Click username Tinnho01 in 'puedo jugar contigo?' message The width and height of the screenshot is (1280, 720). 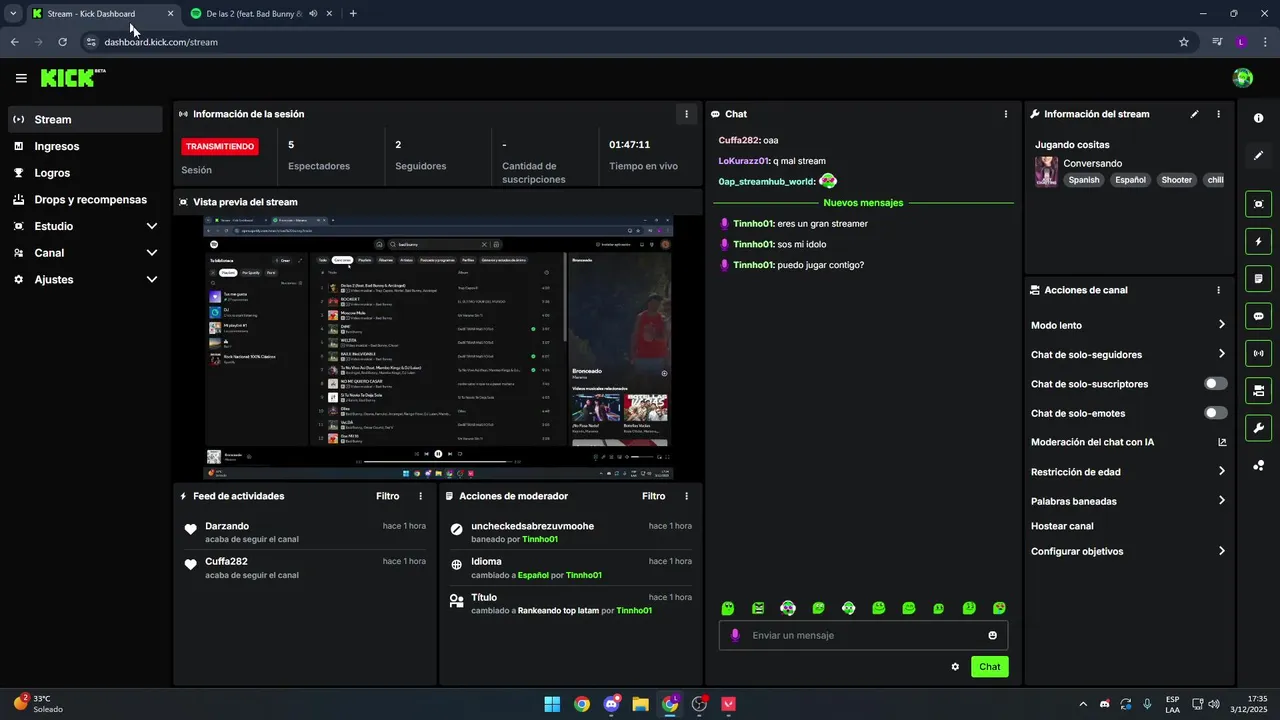tap(754, 265)
